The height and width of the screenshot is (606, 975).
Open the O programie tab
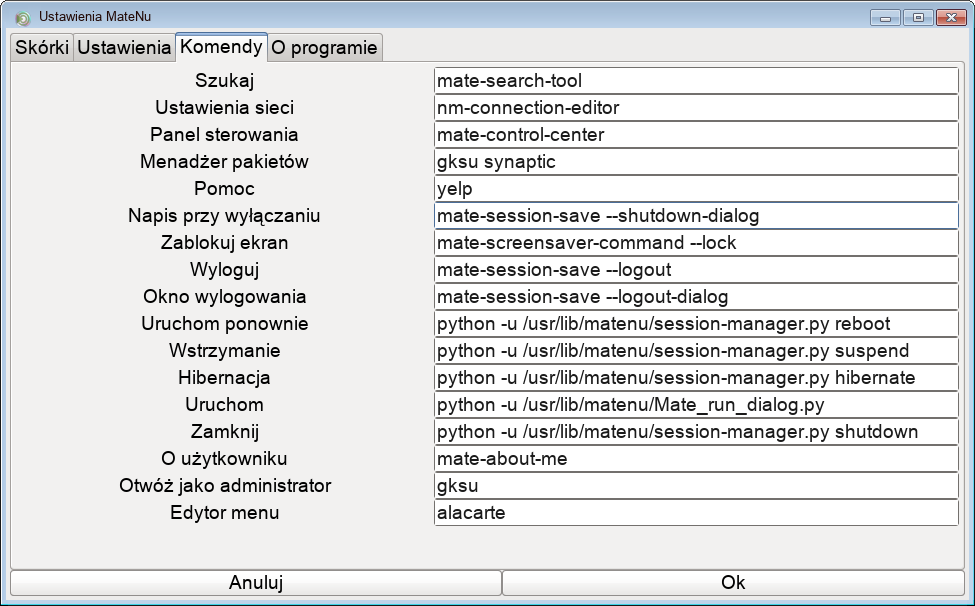[325, 48]
